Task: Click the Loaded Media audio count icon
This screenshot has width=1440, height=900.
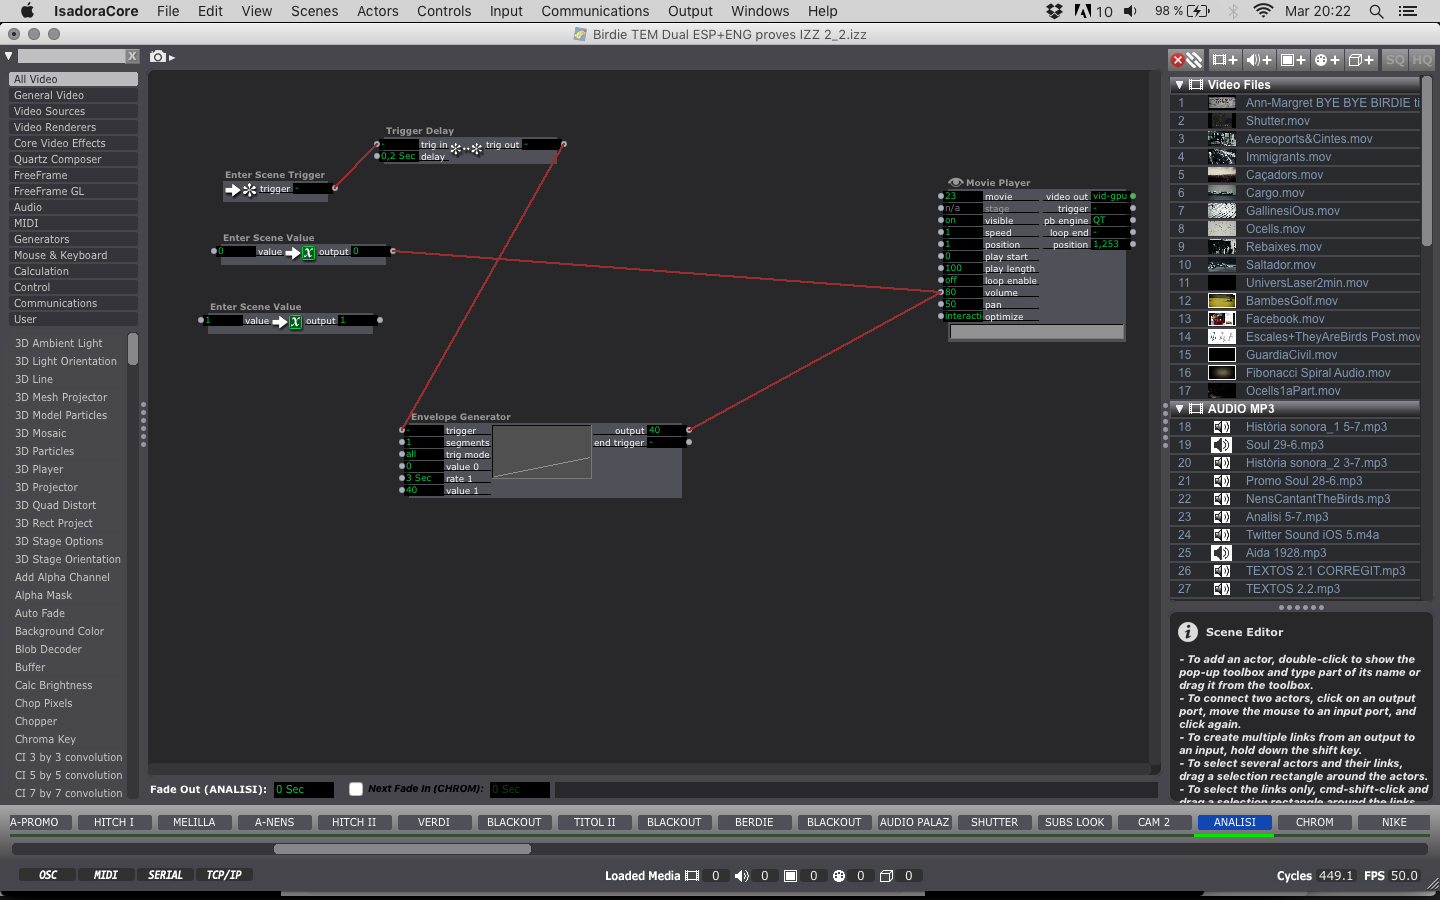Action: click(x=741, y=876)
